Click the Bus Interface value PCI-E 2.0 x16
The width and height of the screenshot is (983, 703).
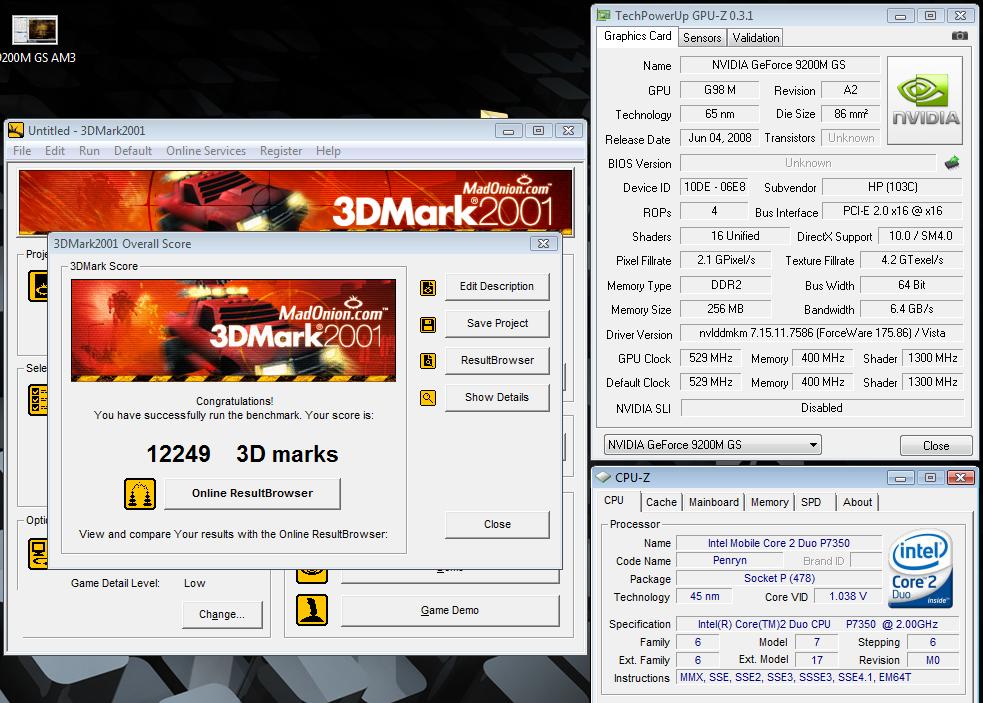892,211
